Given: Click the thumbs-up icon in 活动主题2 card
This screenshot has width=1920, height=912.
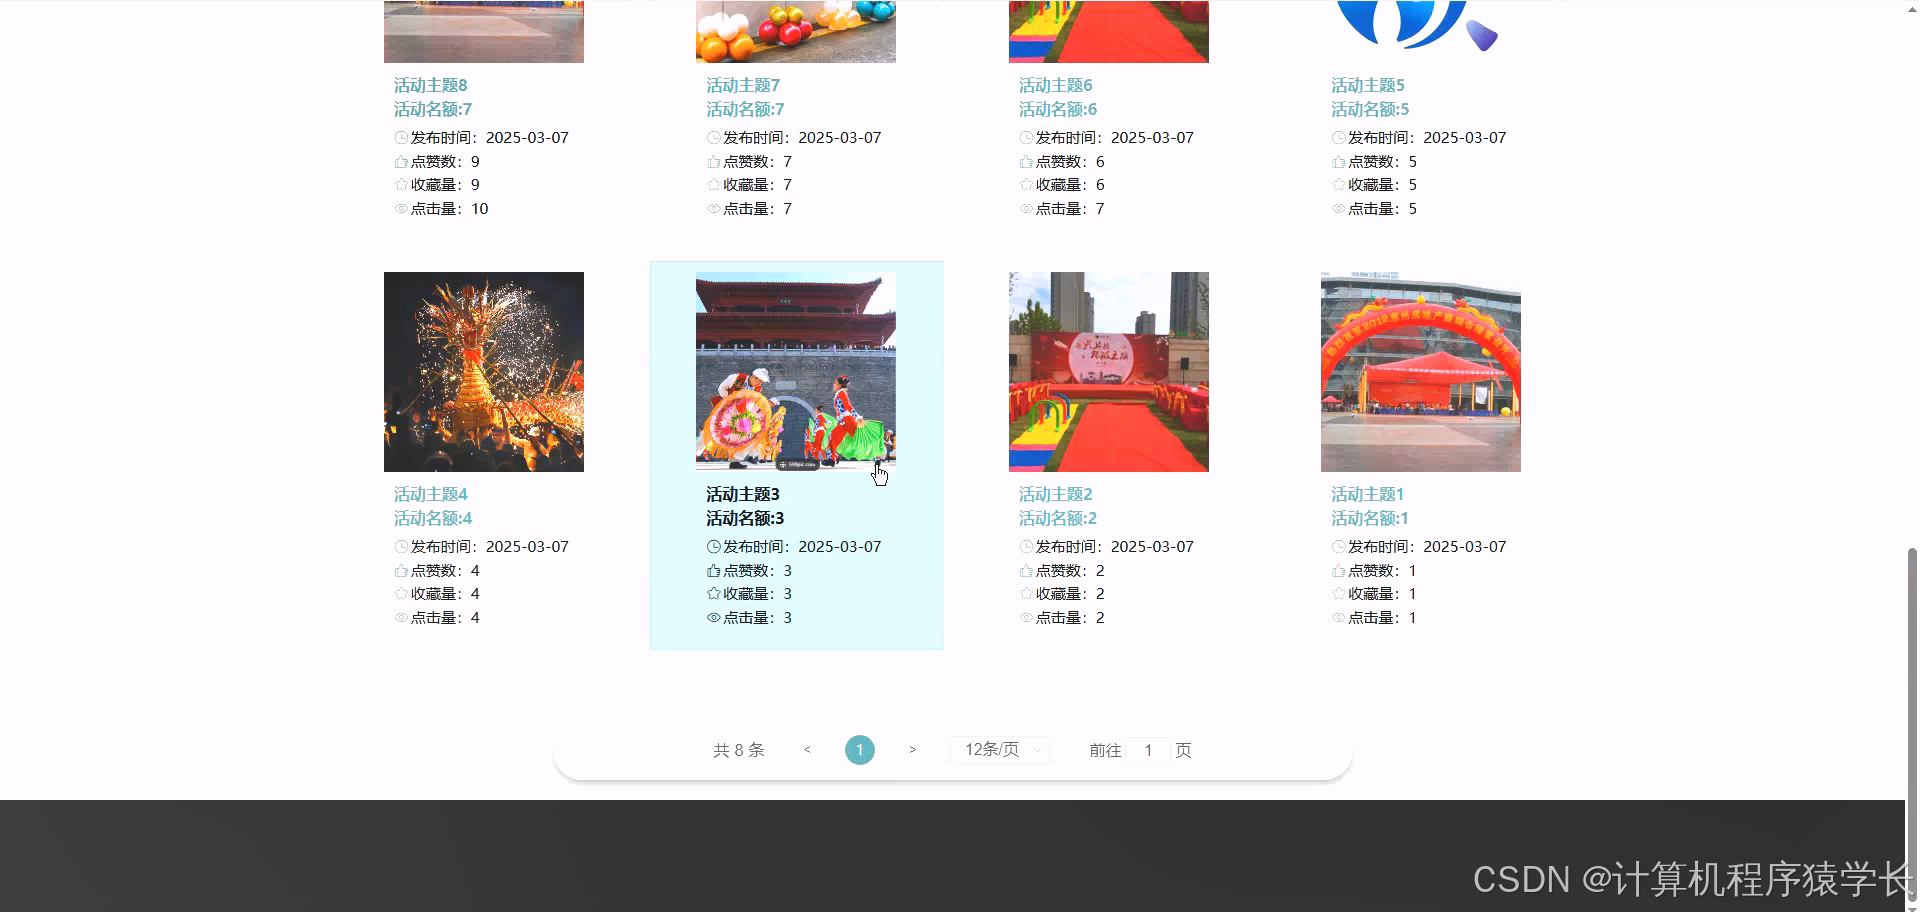Looking at the screenshot, I should coord(1026,571).
